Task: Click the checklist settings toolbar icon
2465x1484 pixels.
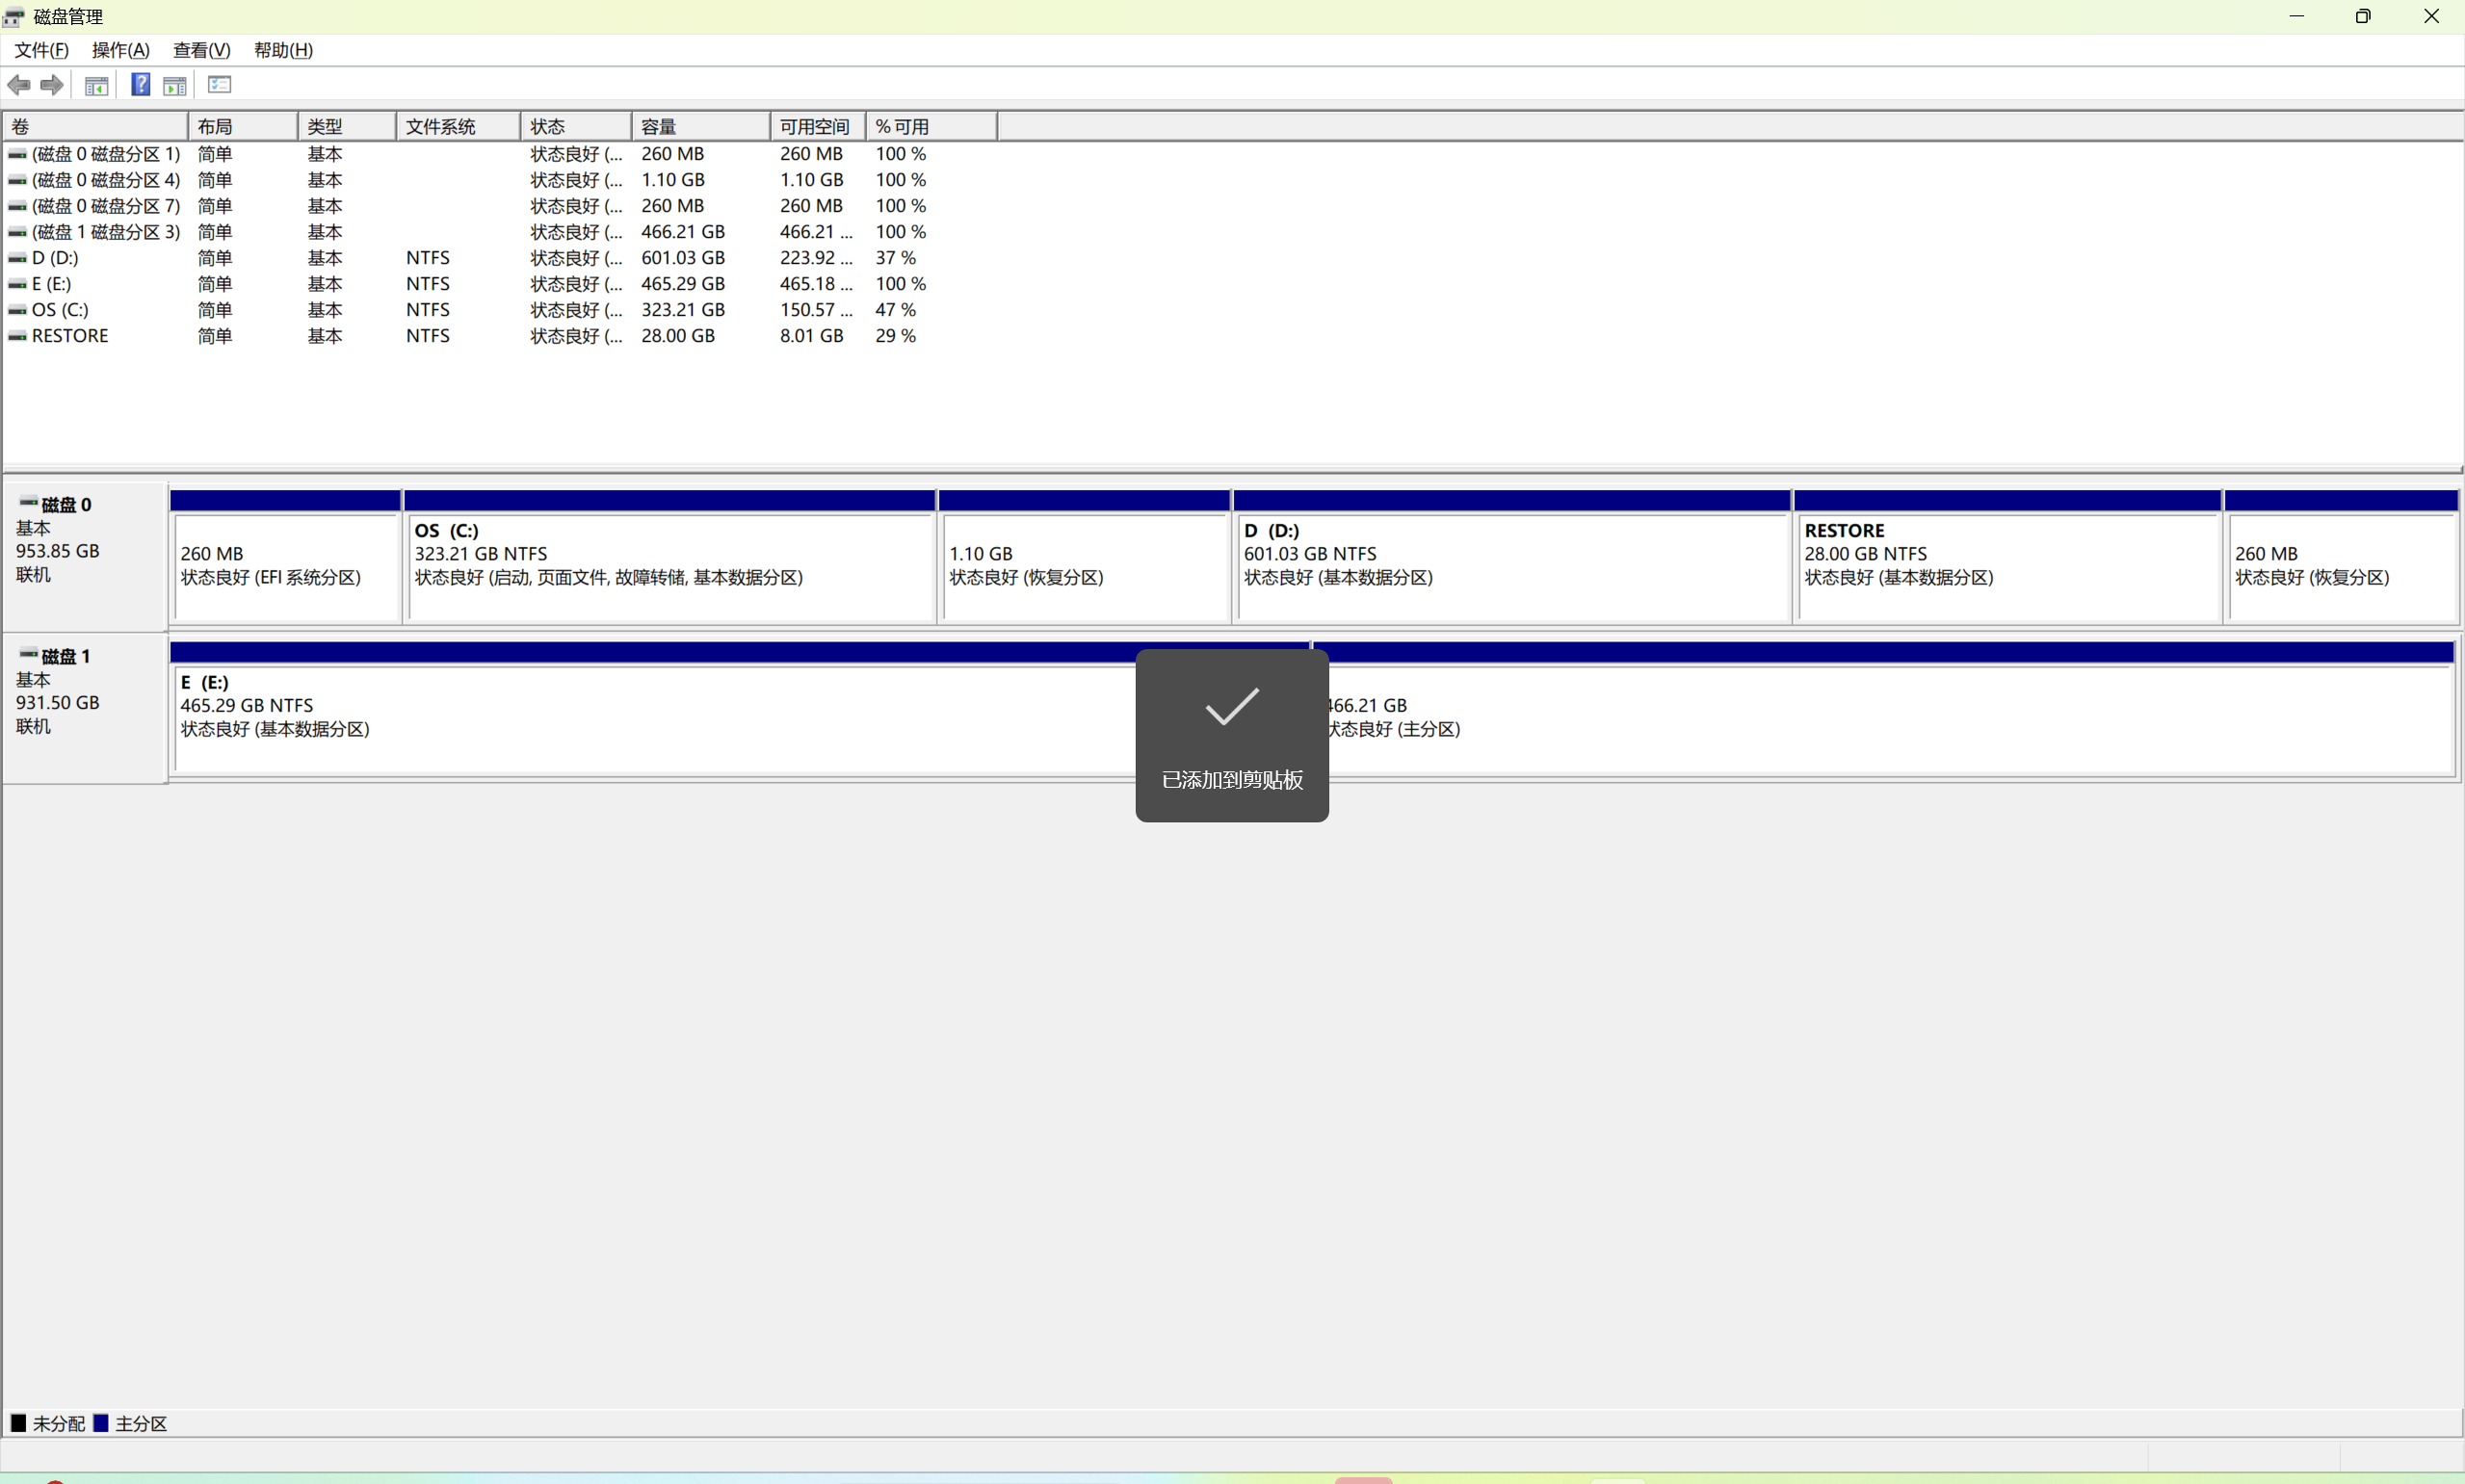Action: [220, 85]
